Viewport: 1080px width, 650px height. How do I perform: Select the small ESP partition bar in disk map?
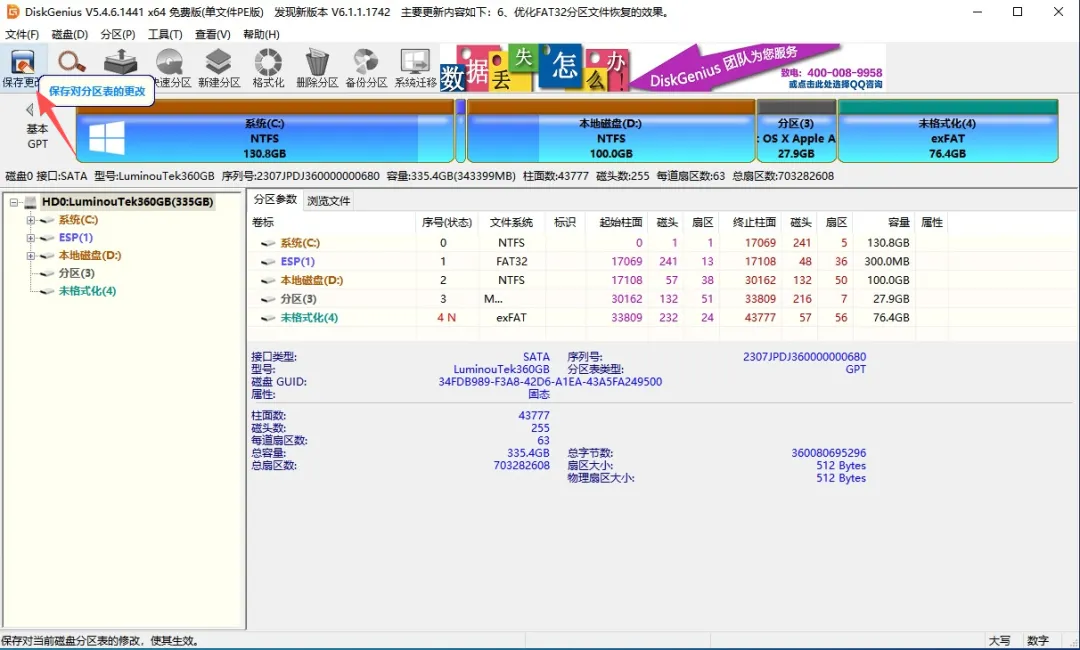click(461, 131)
